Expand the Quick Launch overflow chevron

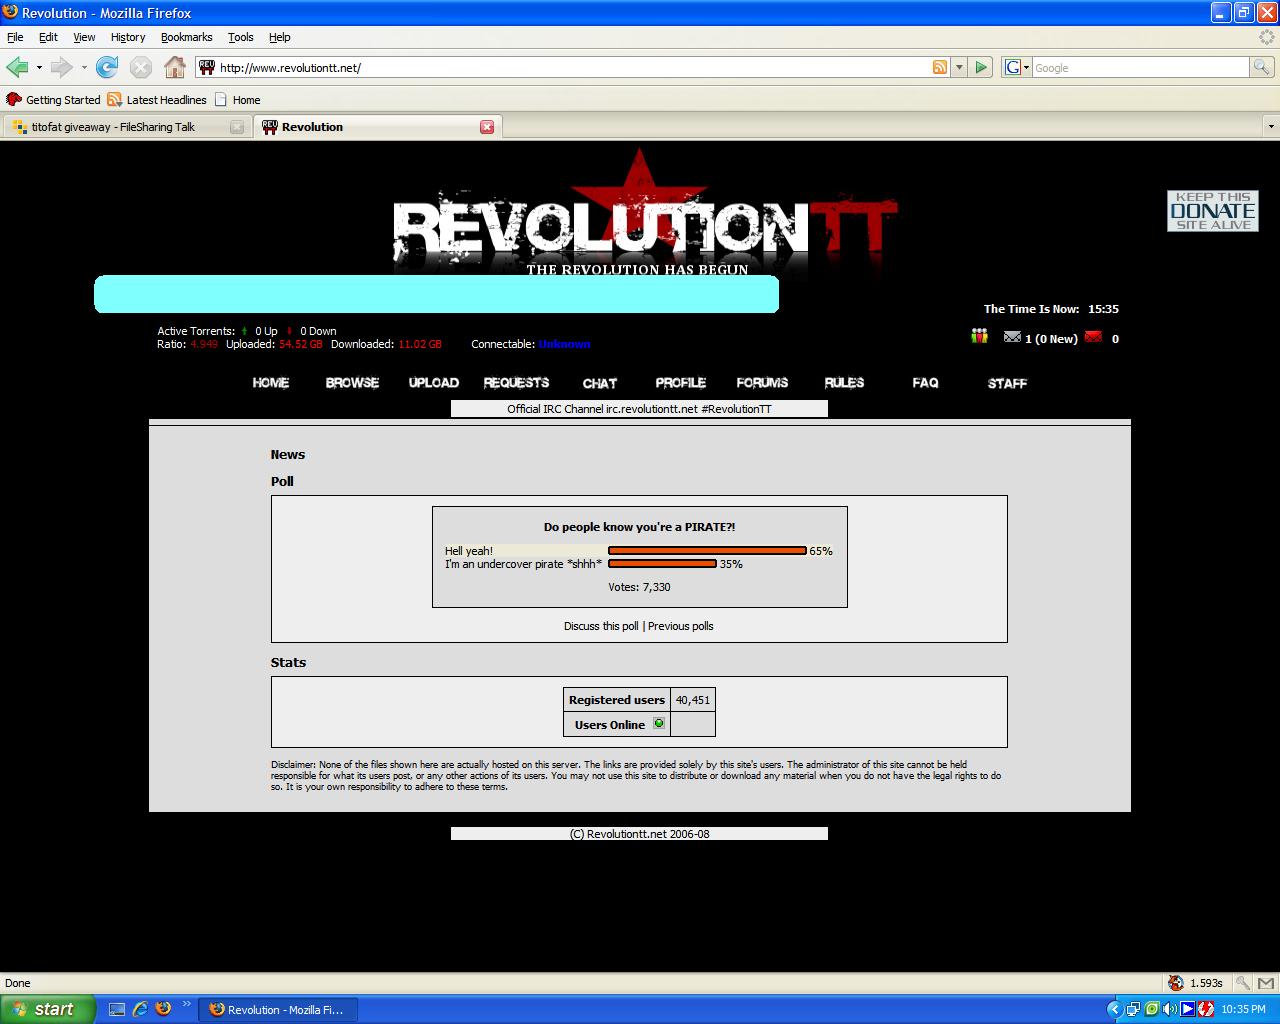coord(186,1005)
